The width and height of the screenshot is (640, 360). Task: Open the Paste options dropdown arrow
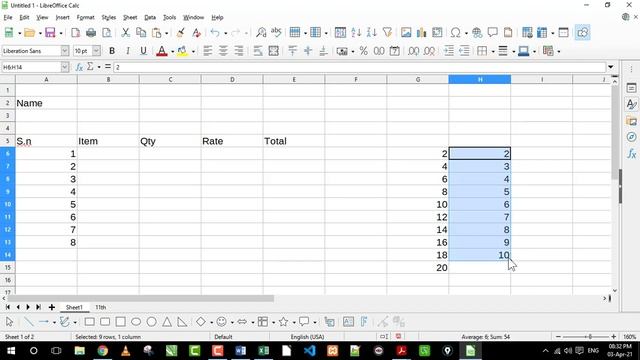click(x=166, y=33)
